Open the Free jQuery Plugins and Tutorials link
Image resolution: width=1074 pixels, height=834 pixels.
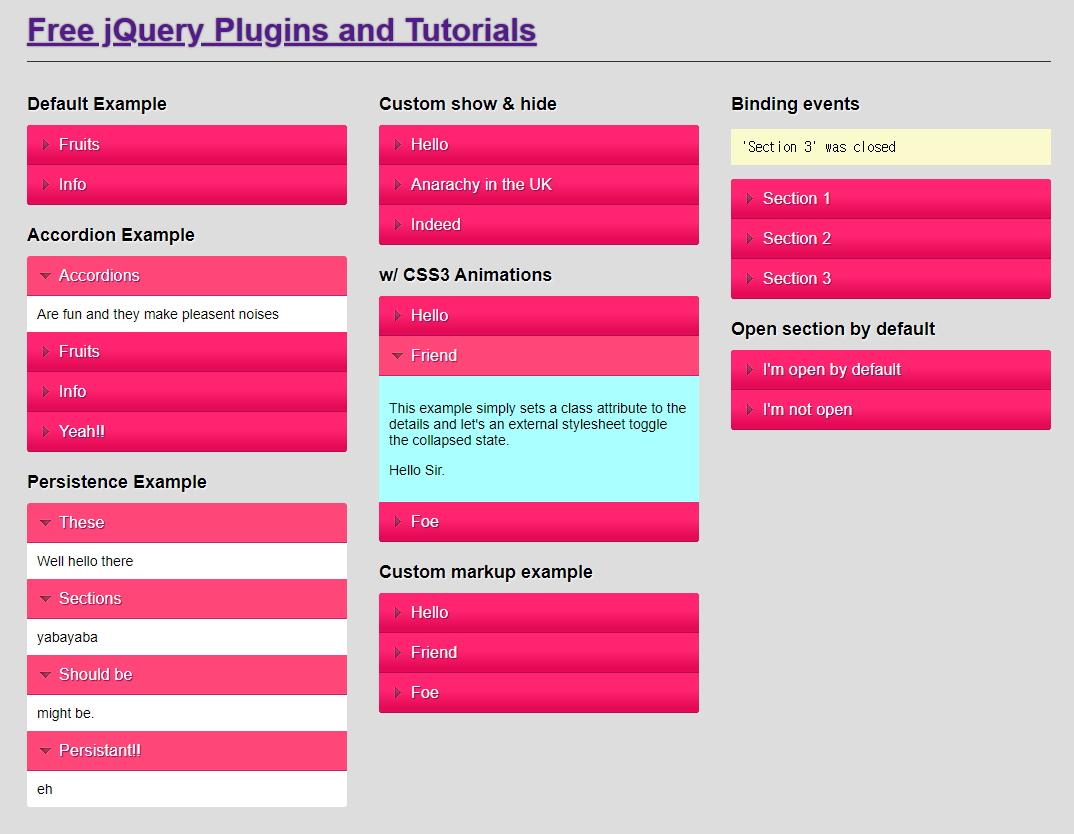[282, 31]
